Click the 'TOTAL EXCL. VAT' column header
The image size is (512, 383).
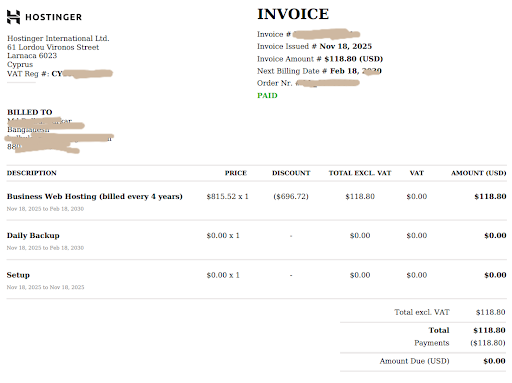[360, 173]
